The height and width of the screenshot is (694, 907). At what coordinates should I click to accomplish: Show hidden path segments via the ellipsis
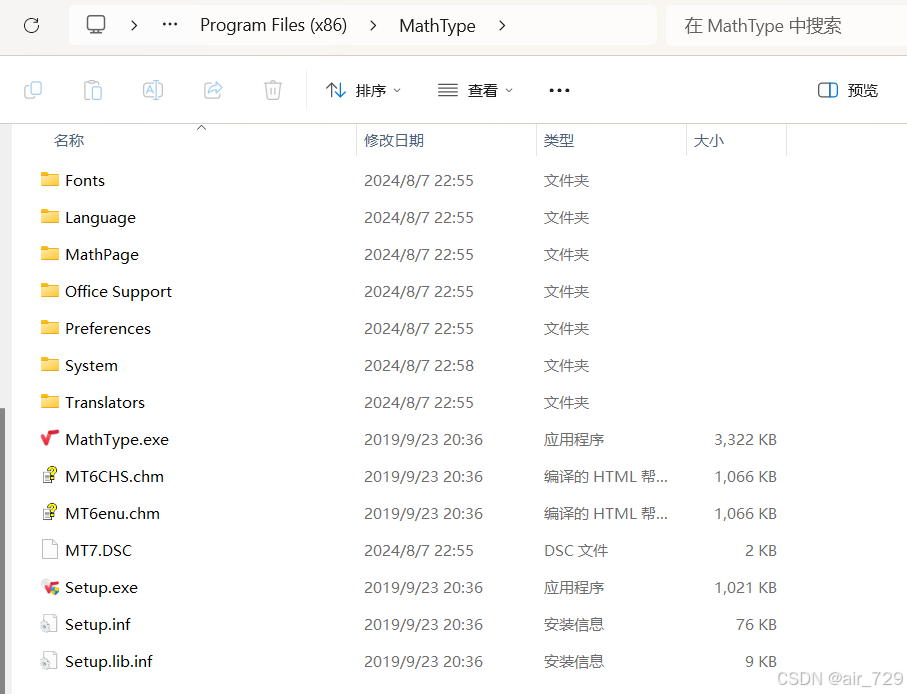170,25
